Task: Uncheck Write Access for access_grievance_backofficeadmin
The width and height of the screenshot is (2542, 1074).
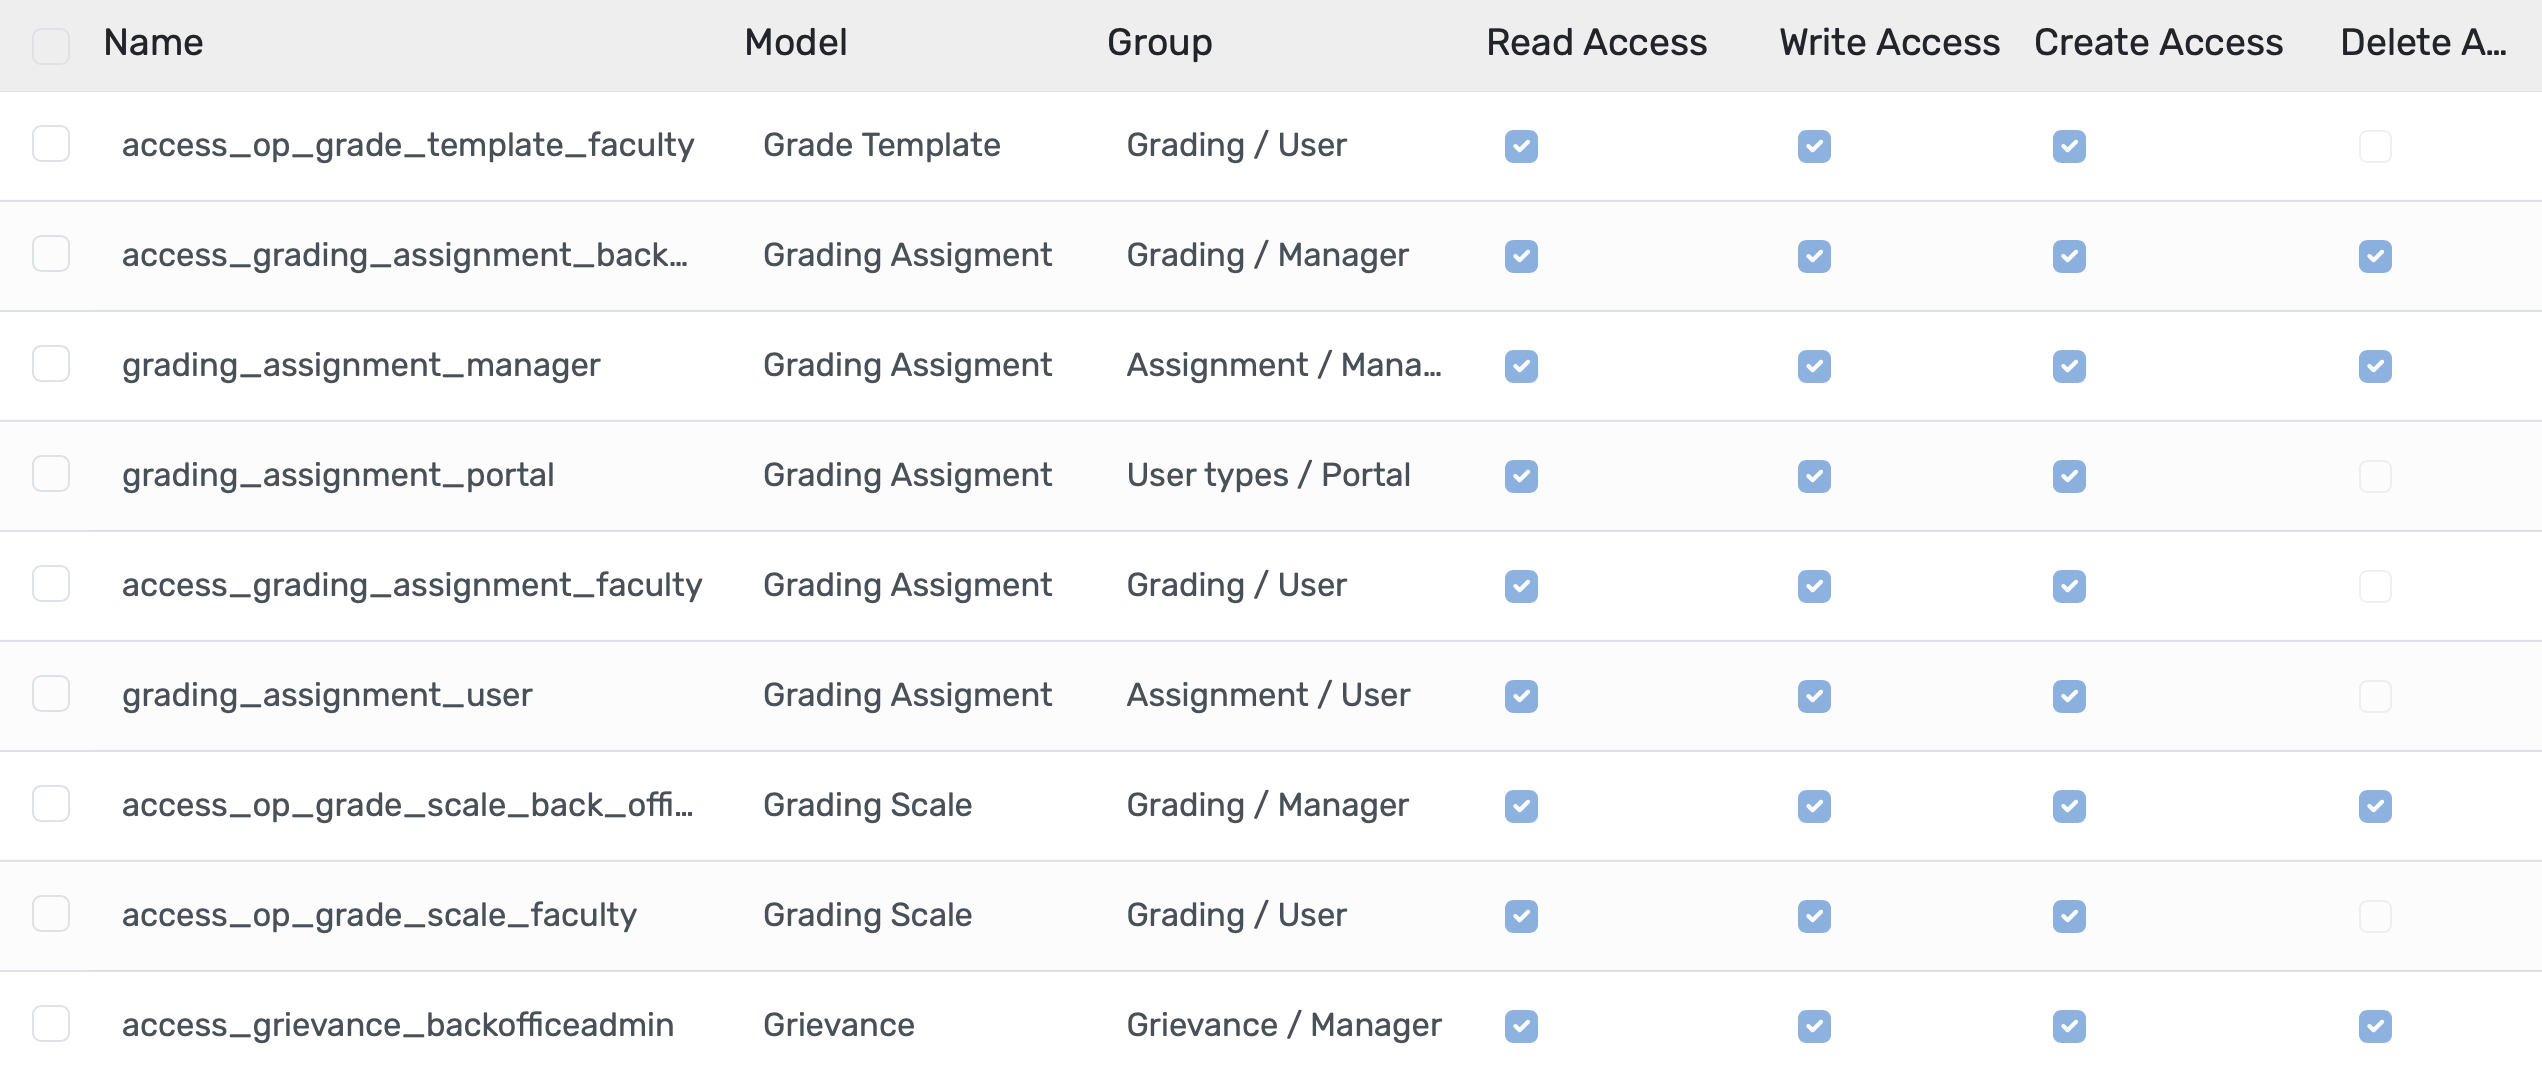Action: click(1814, 1026)
